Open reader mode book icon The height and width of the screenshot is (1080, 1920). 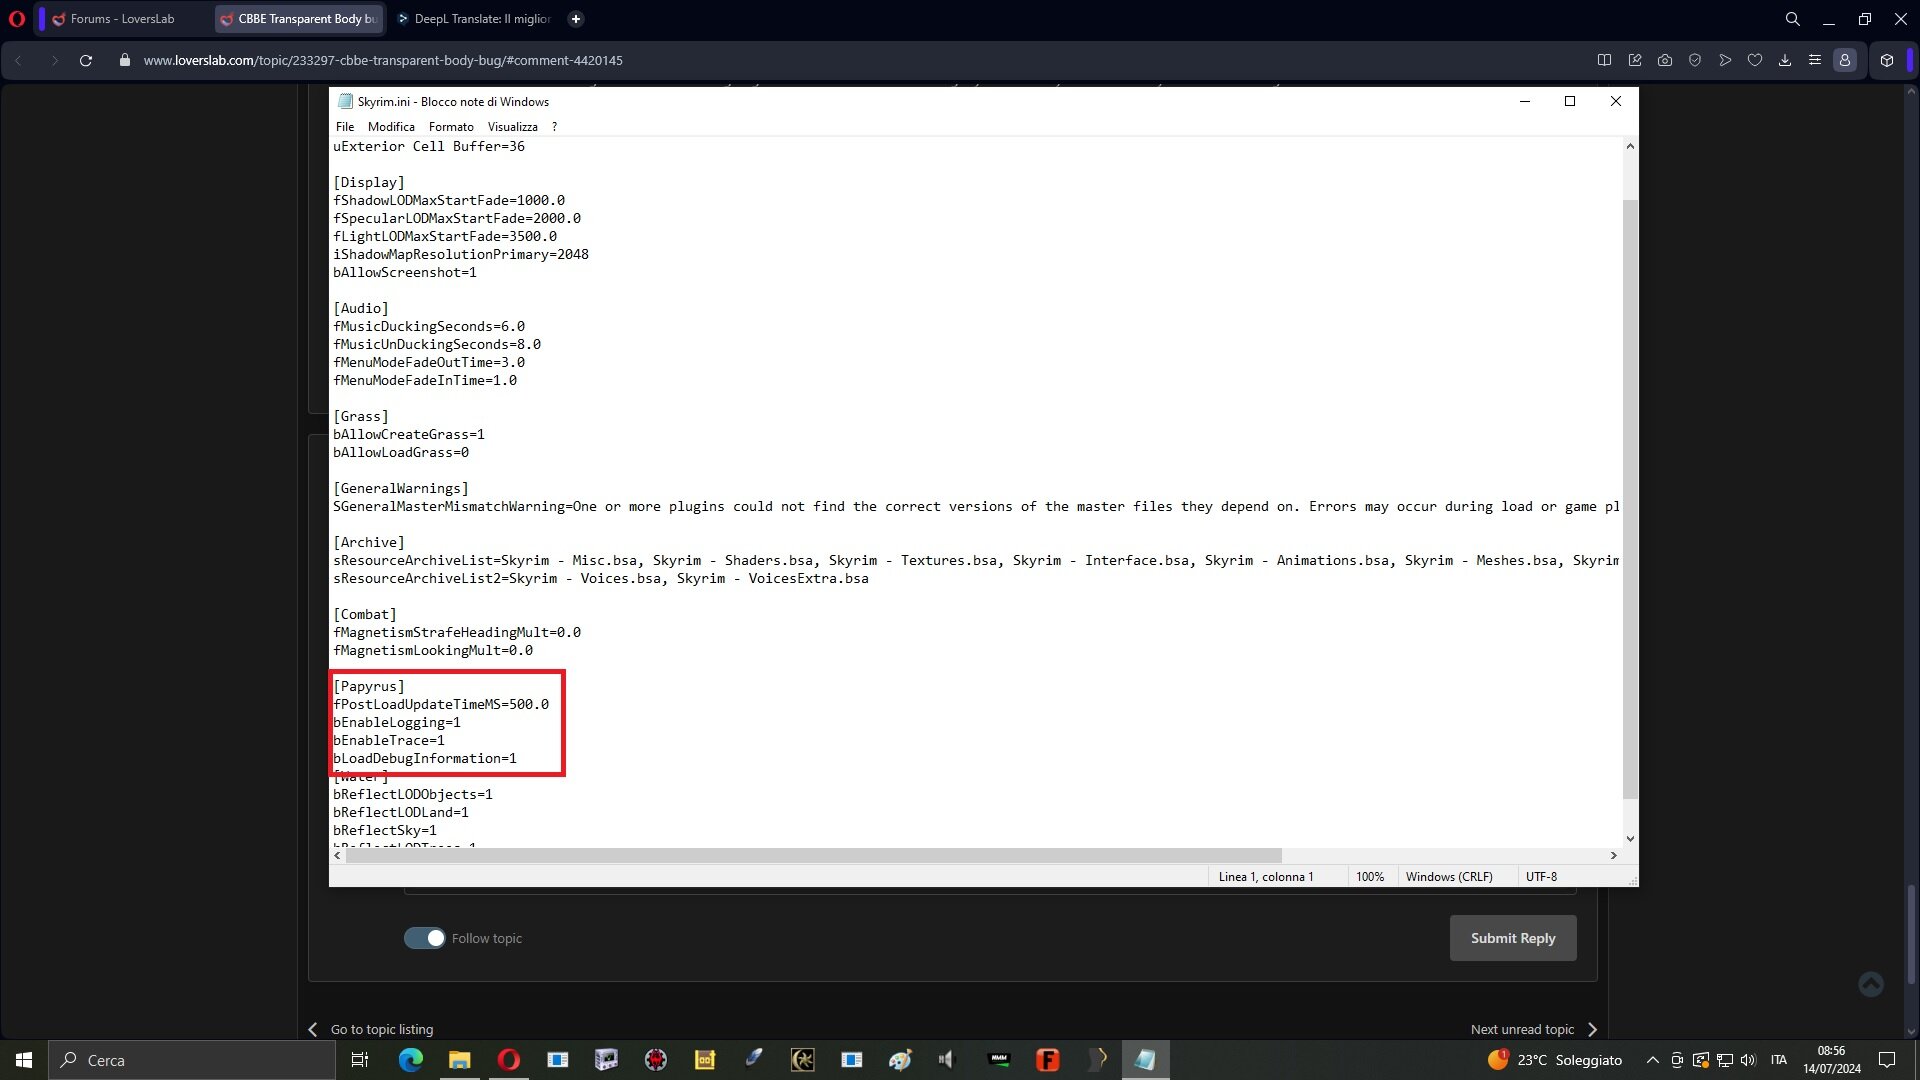[x=1604, y=60]
